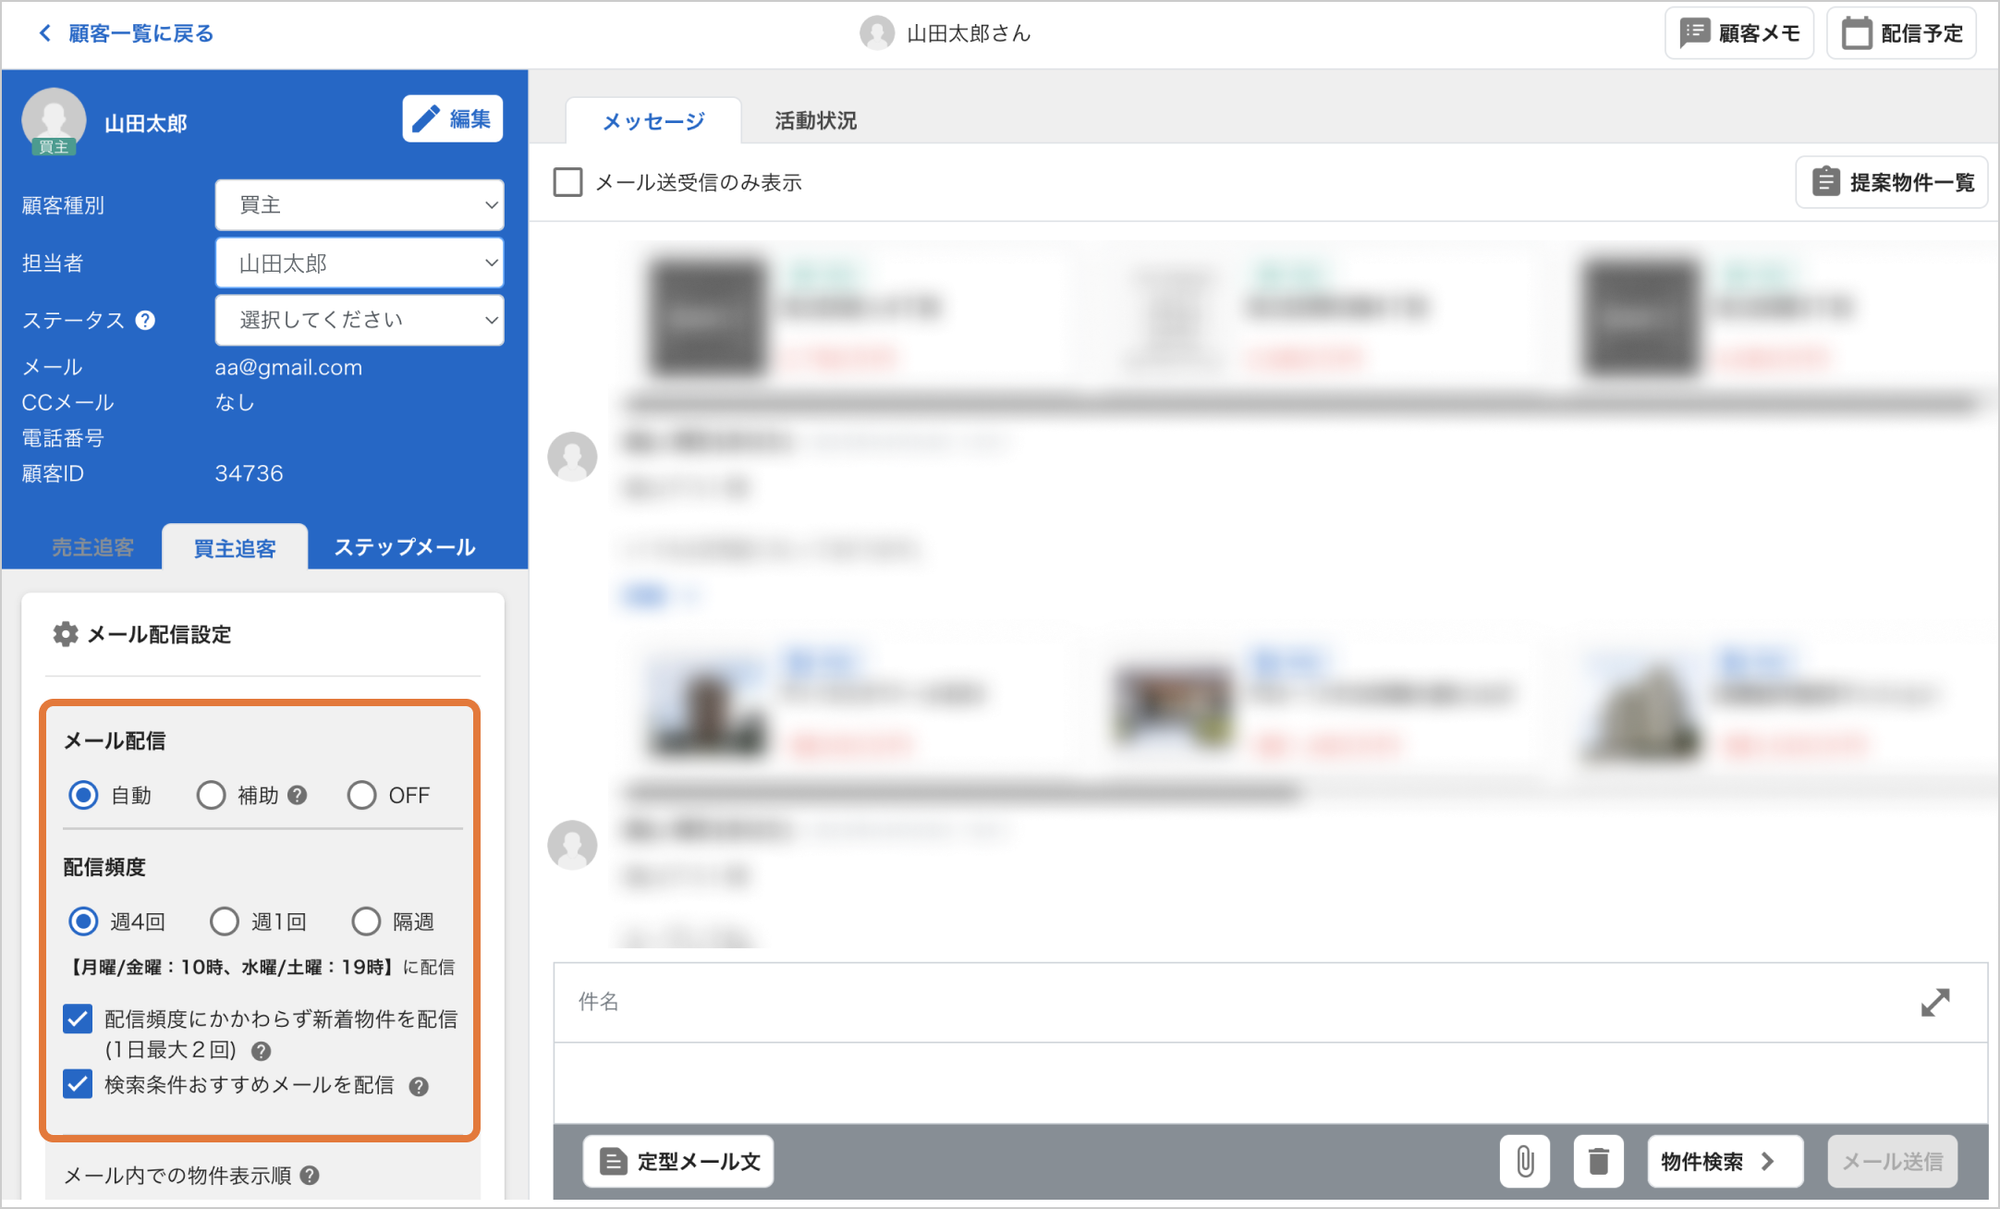Uncheck 検索条件おすすめメールを配信 checkbox
This screenshot has width=2000, height=1209.
78,1084
